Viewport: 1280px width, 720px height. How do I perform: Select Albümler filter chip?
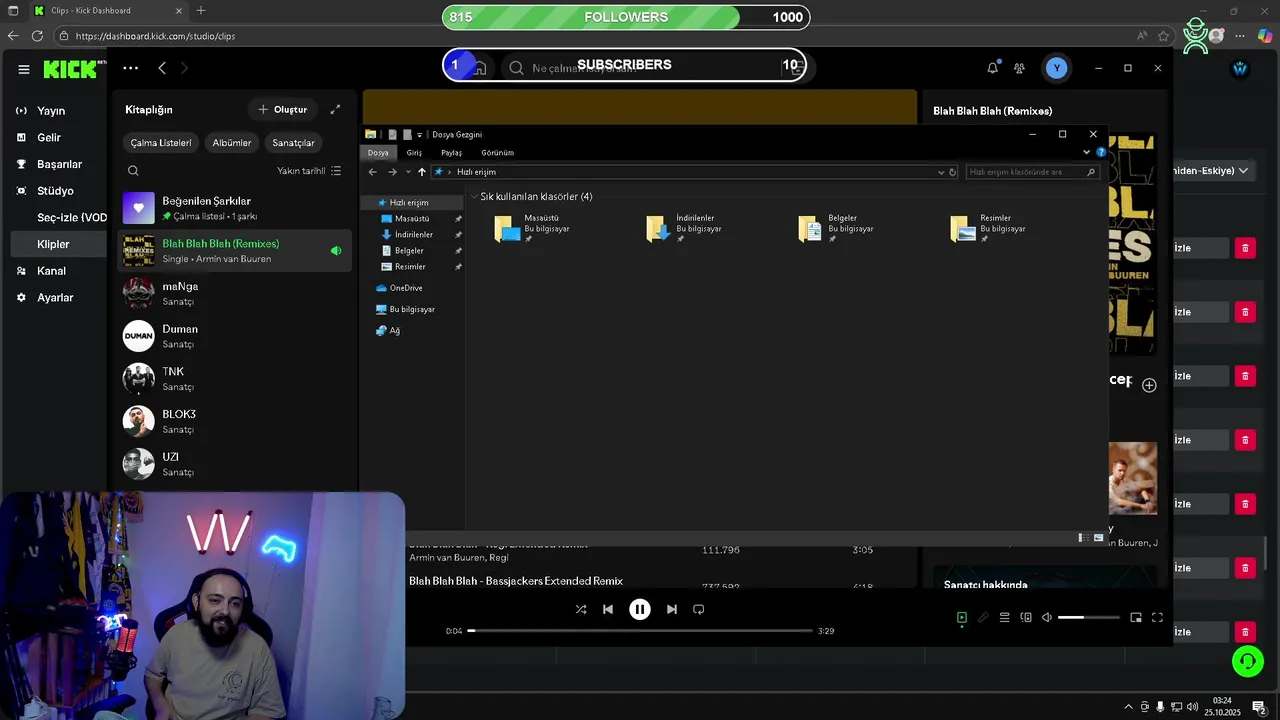click(232, 143)
